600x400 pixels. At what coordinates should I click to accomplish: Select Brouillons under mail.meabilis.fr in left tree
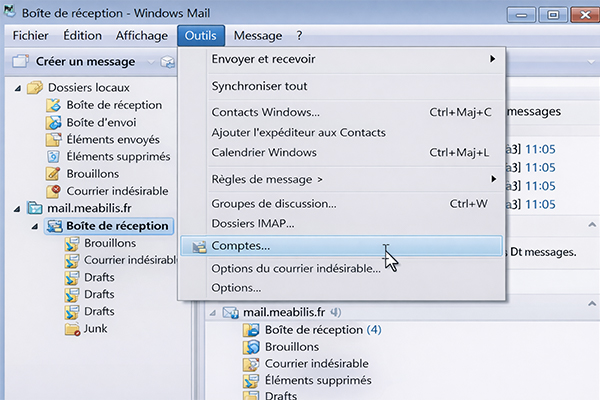point(110,243)
